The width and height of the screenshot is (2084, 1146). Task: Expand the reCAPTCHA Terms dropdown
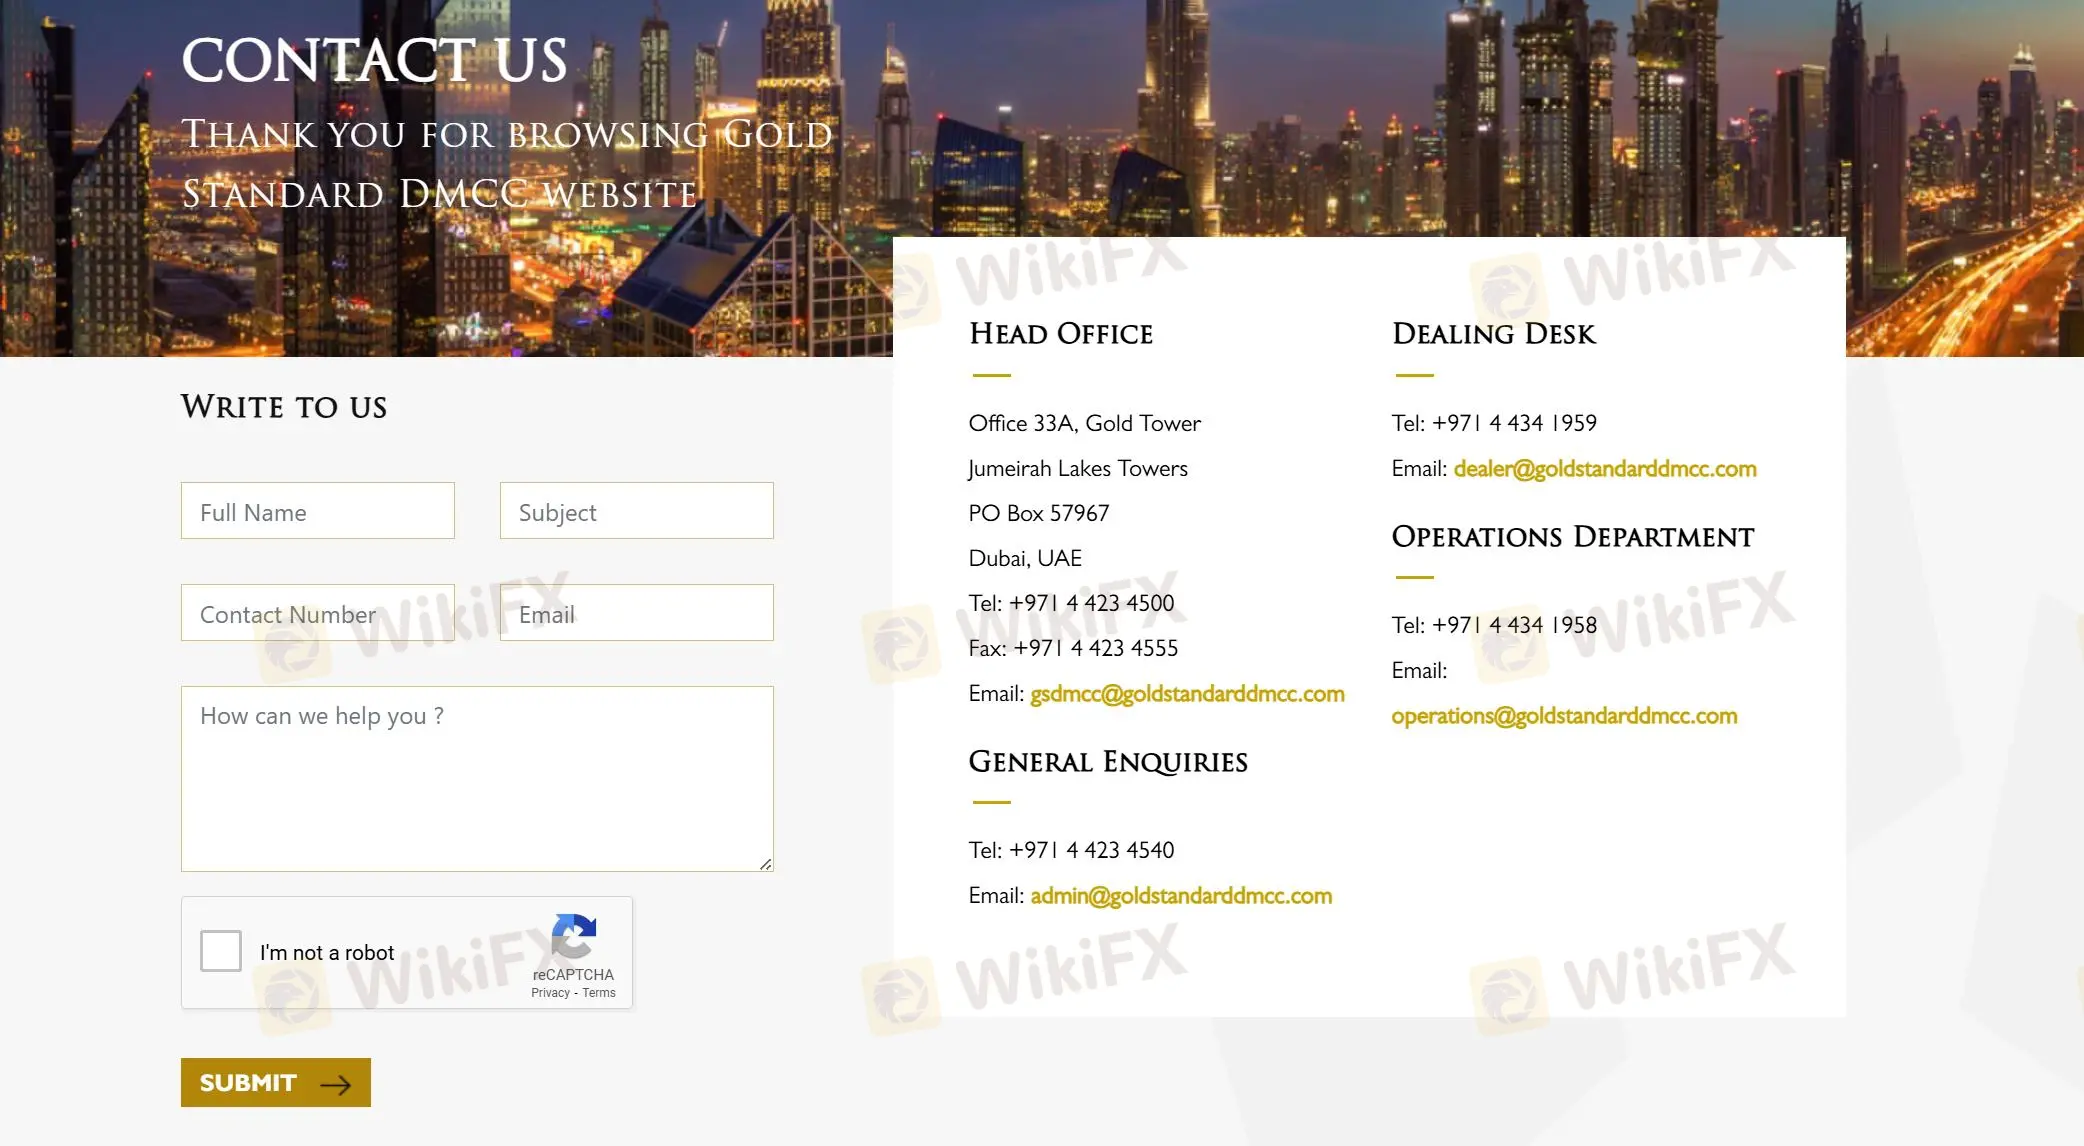coord(598,992)
